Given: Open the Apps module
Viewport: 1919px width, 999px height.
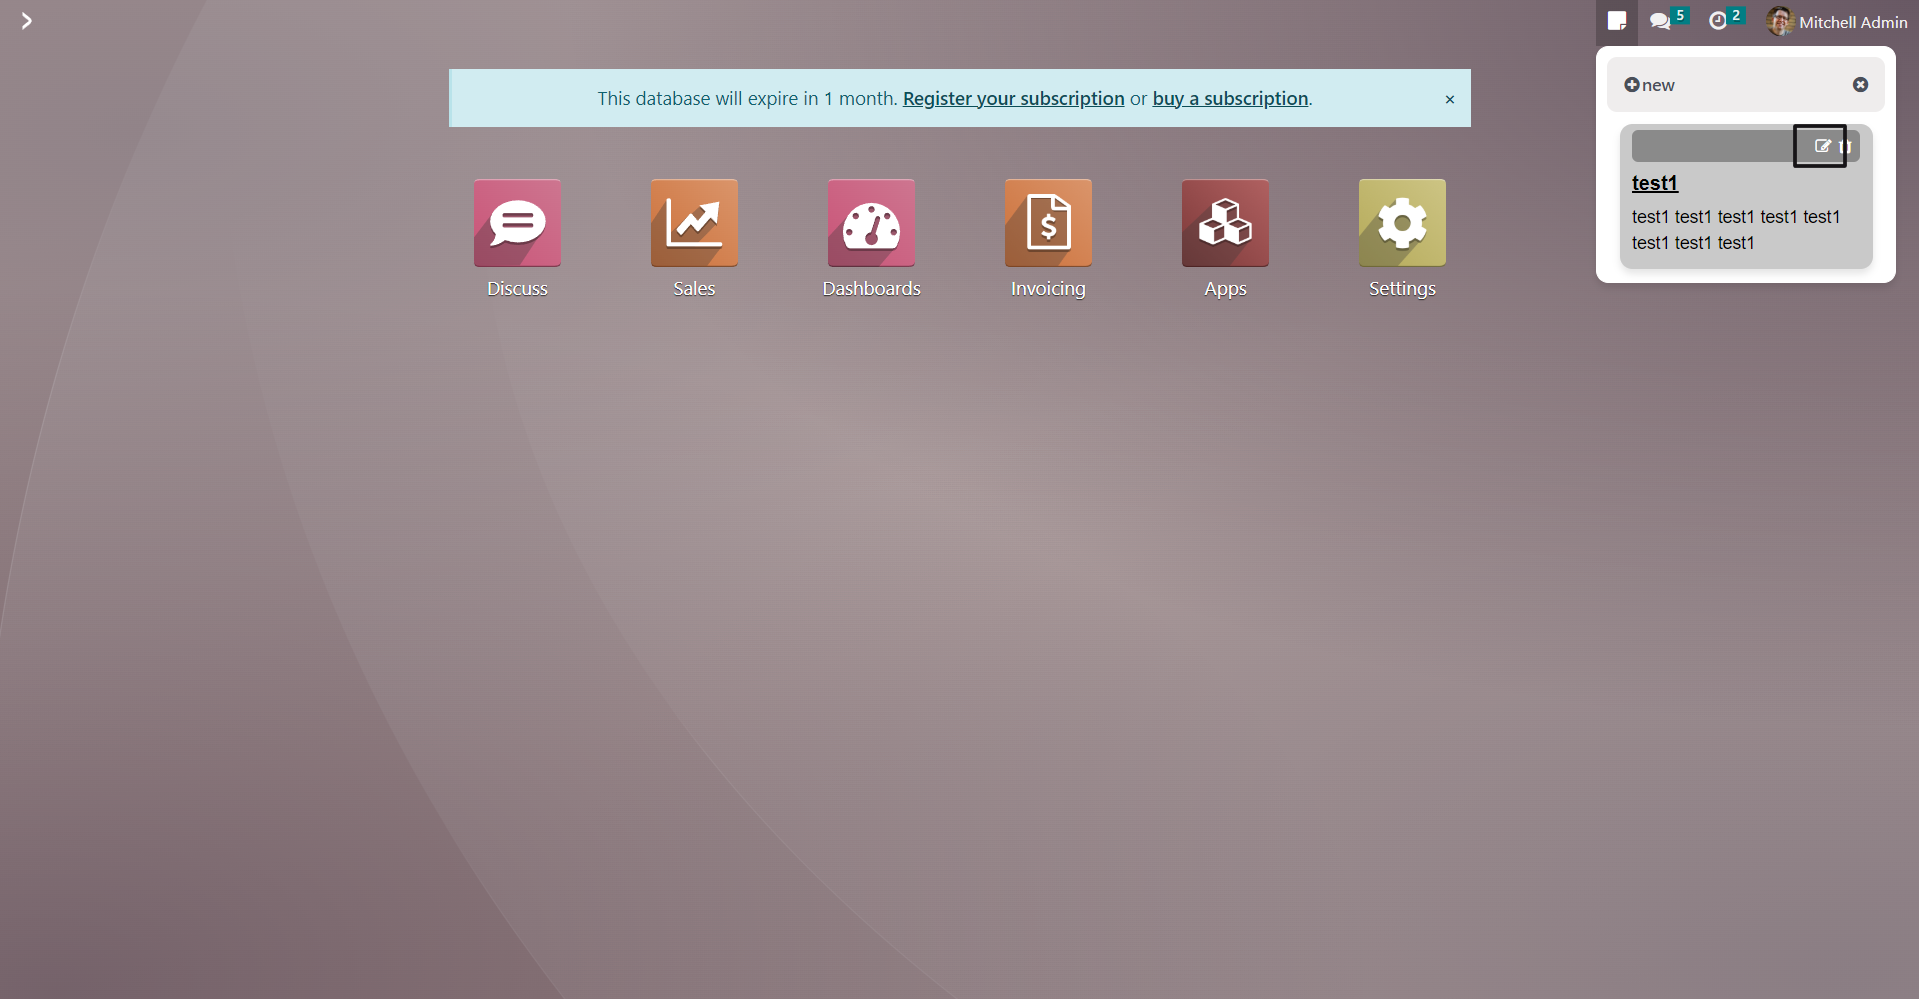Looking at the screenshot, I should (x=1225, y=223).
